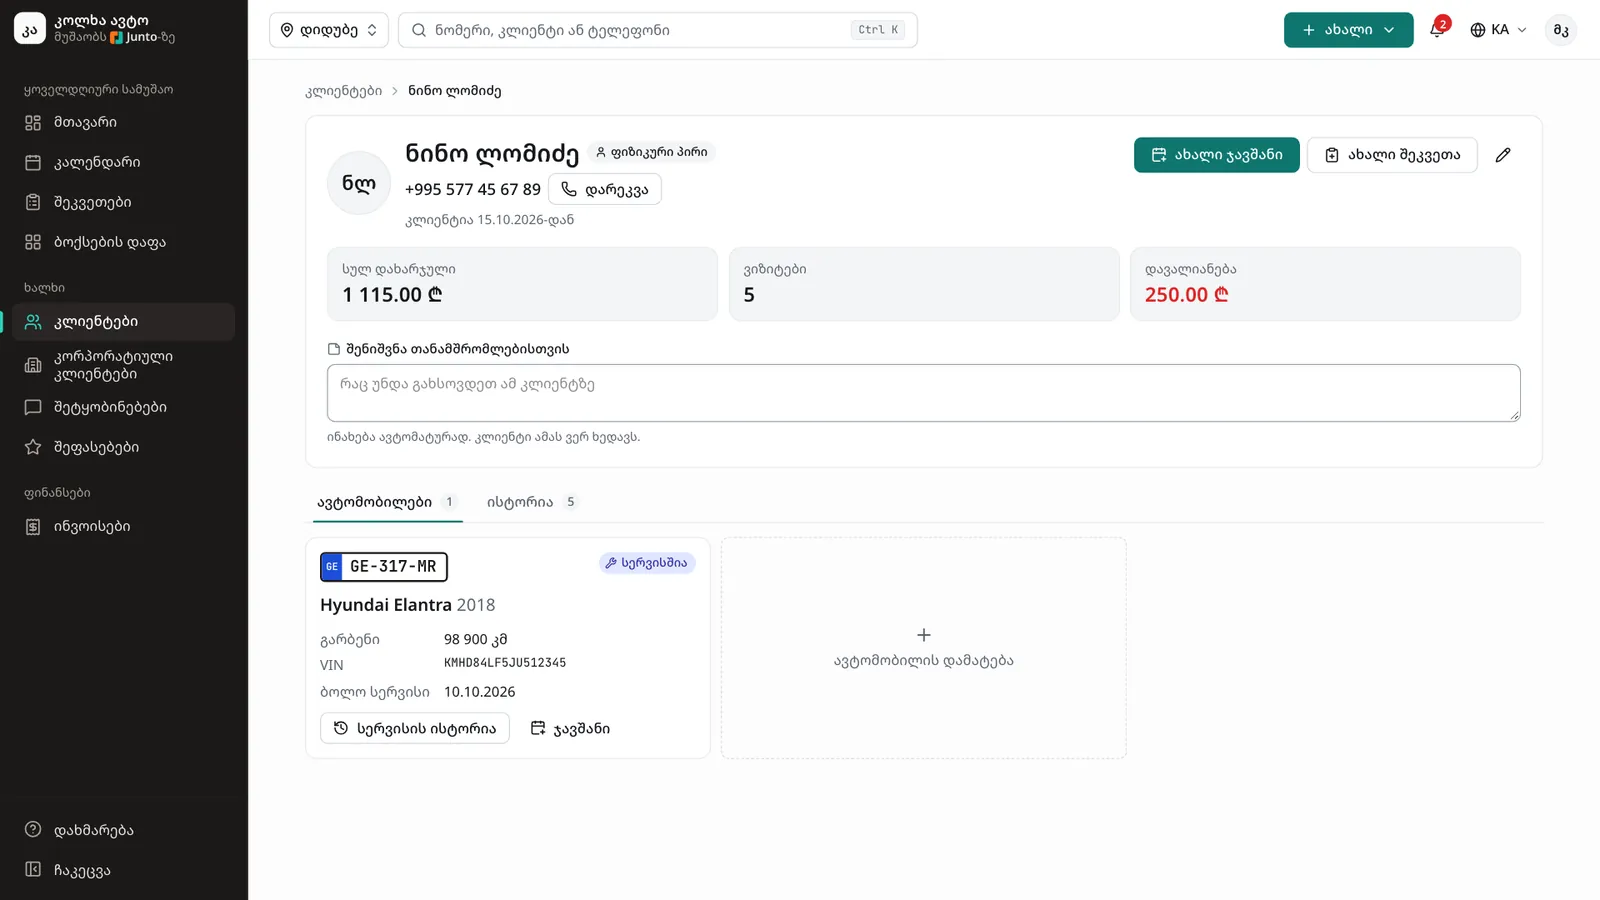Click ახალი შეკვეთა button
1600x900 pixels.
(x=1392, y=155)
